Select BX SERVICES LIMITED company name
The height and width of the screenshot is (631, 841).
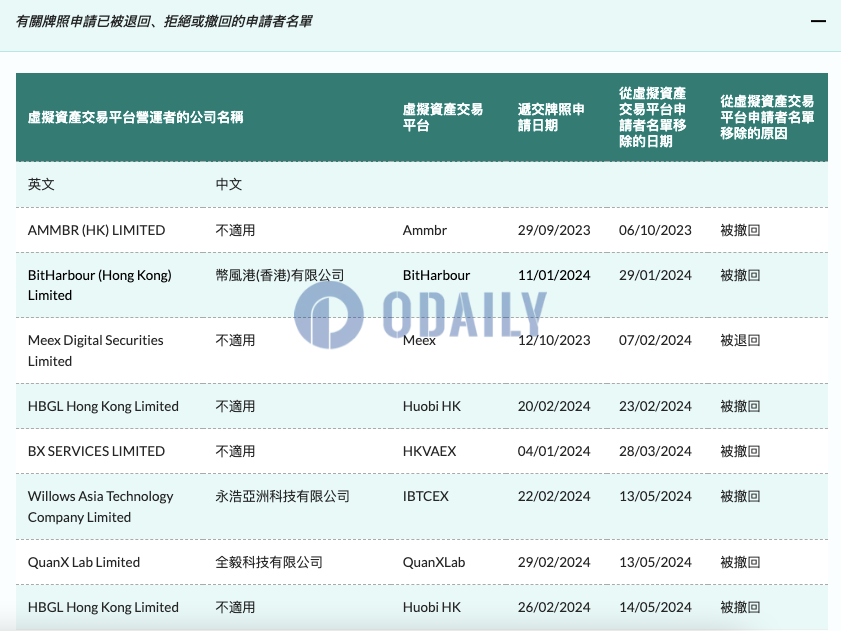[x=97, y=451]
